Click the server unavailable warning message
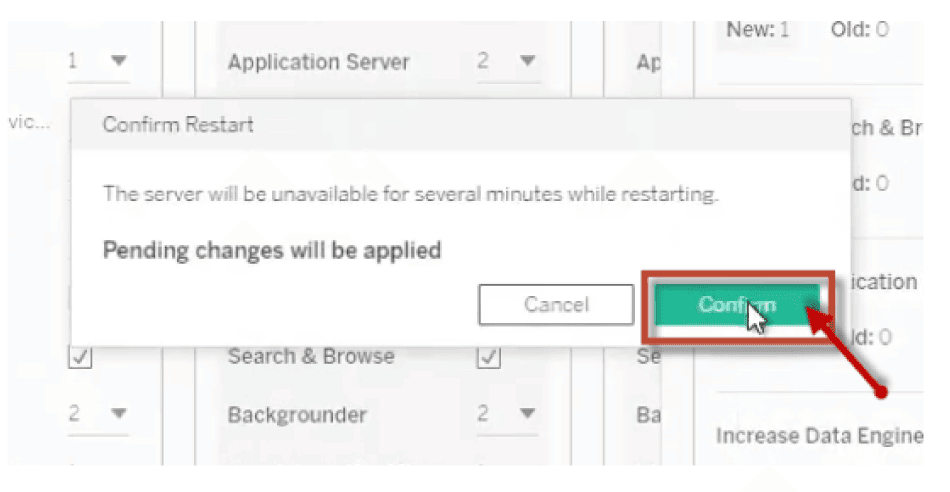 pyautogui.click(x=410, y=194)
